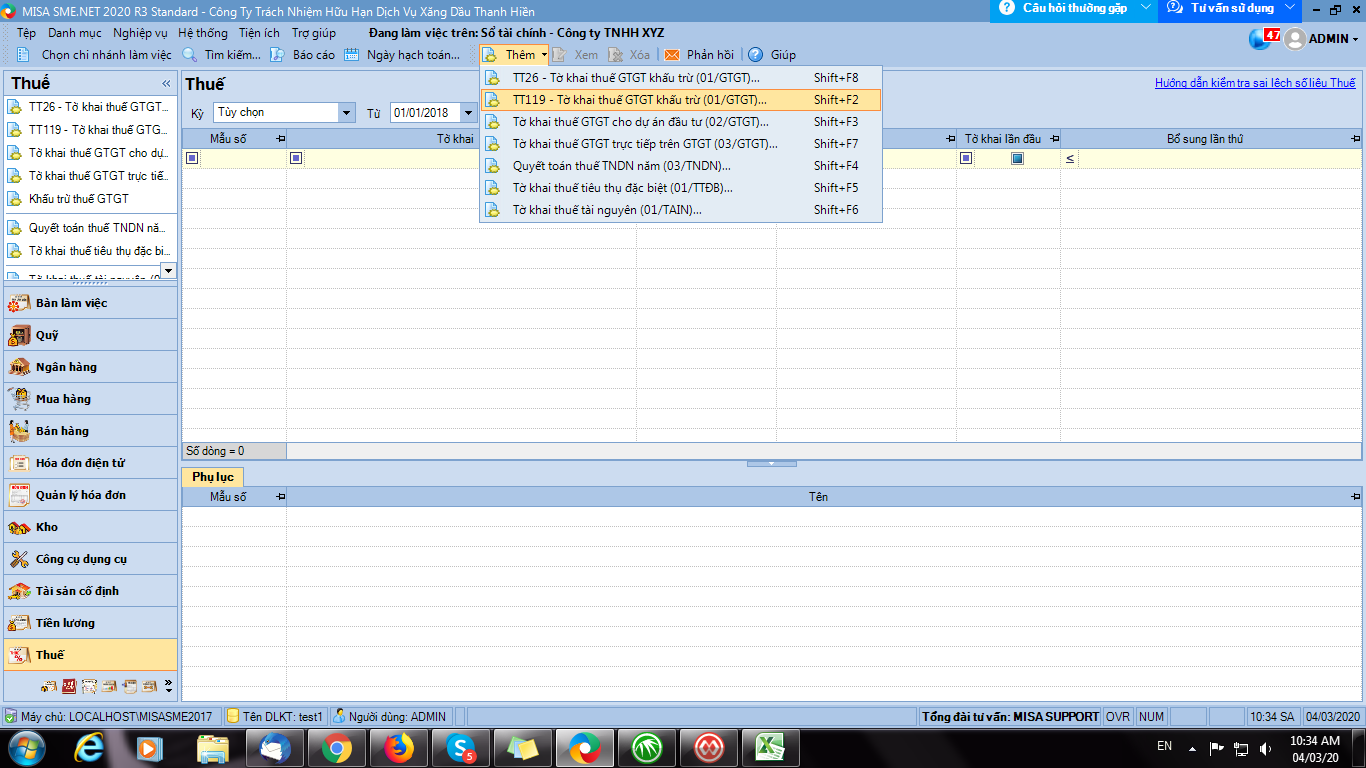The image size is (1366, 768).
Task: Choose Tờ khai thuế tiêu thụ đặc biệt (01/TTĐB) menu entry
Action: (681, 188)
